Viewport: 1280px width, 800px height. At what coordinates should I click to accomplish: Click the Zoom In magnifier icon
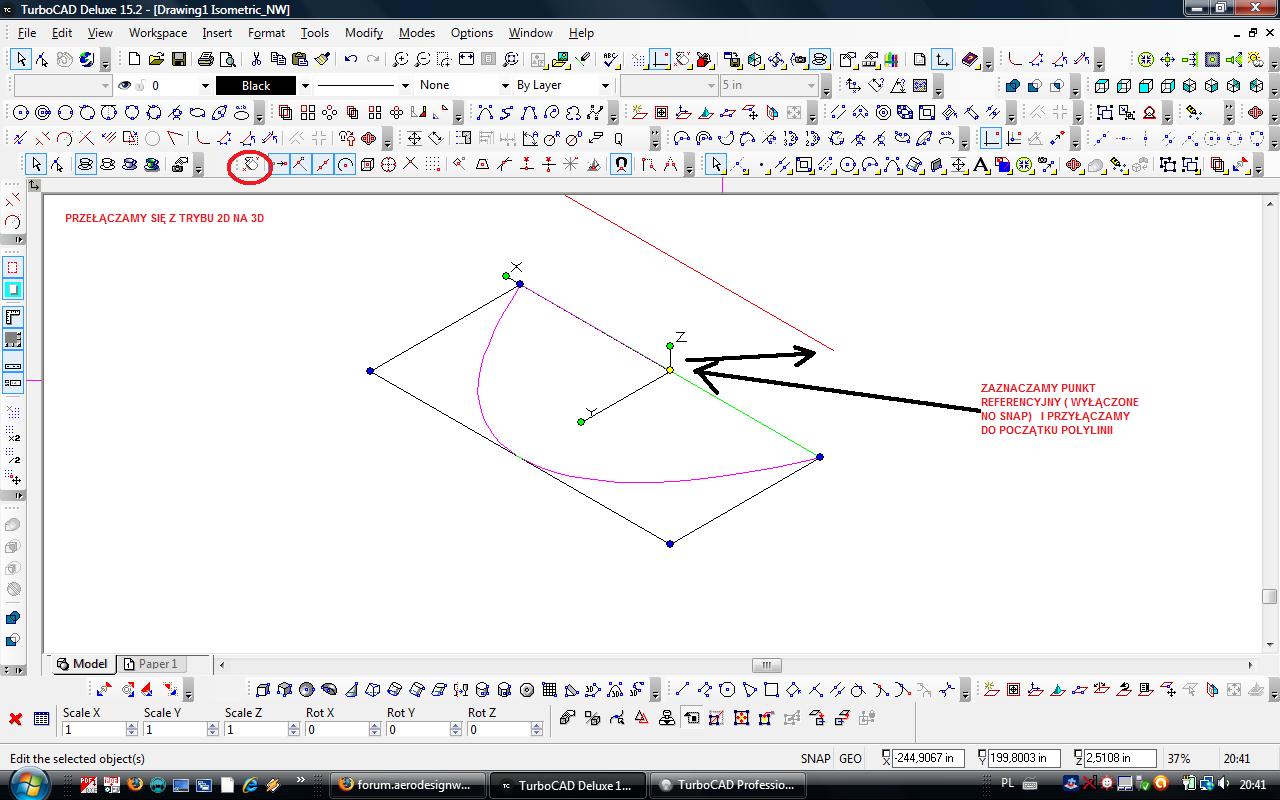tap(401, 60)
